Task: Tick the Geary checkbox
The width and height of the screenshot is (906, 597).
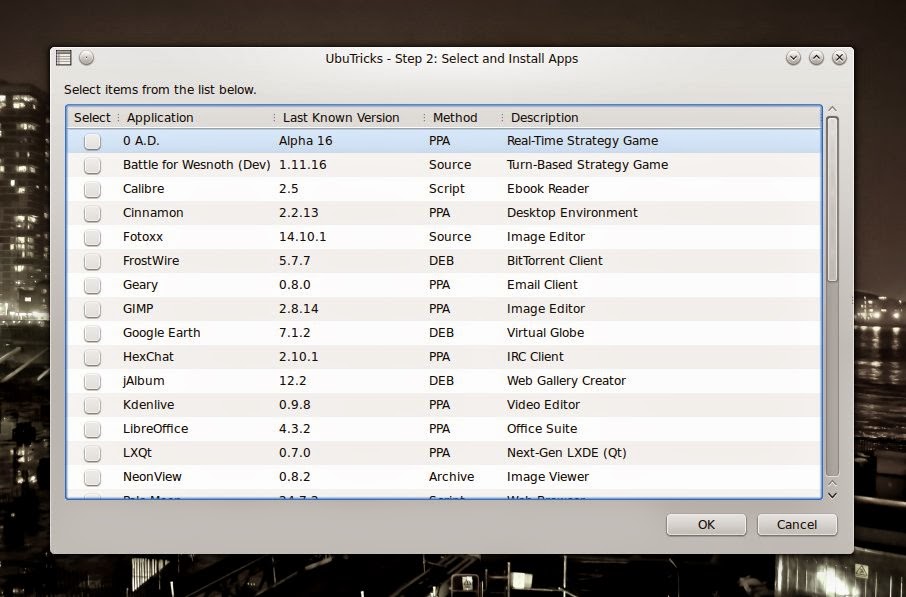Action: [92, 285]
